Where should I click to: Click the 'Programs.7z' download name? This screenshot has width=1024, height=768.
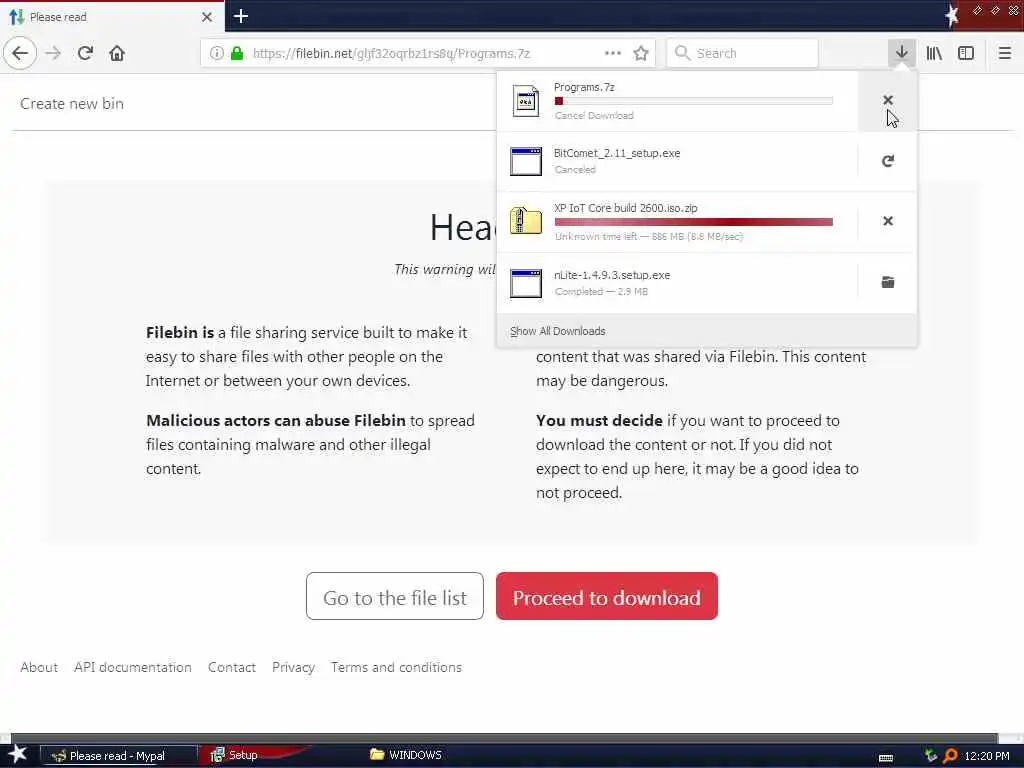click(584, 87)
